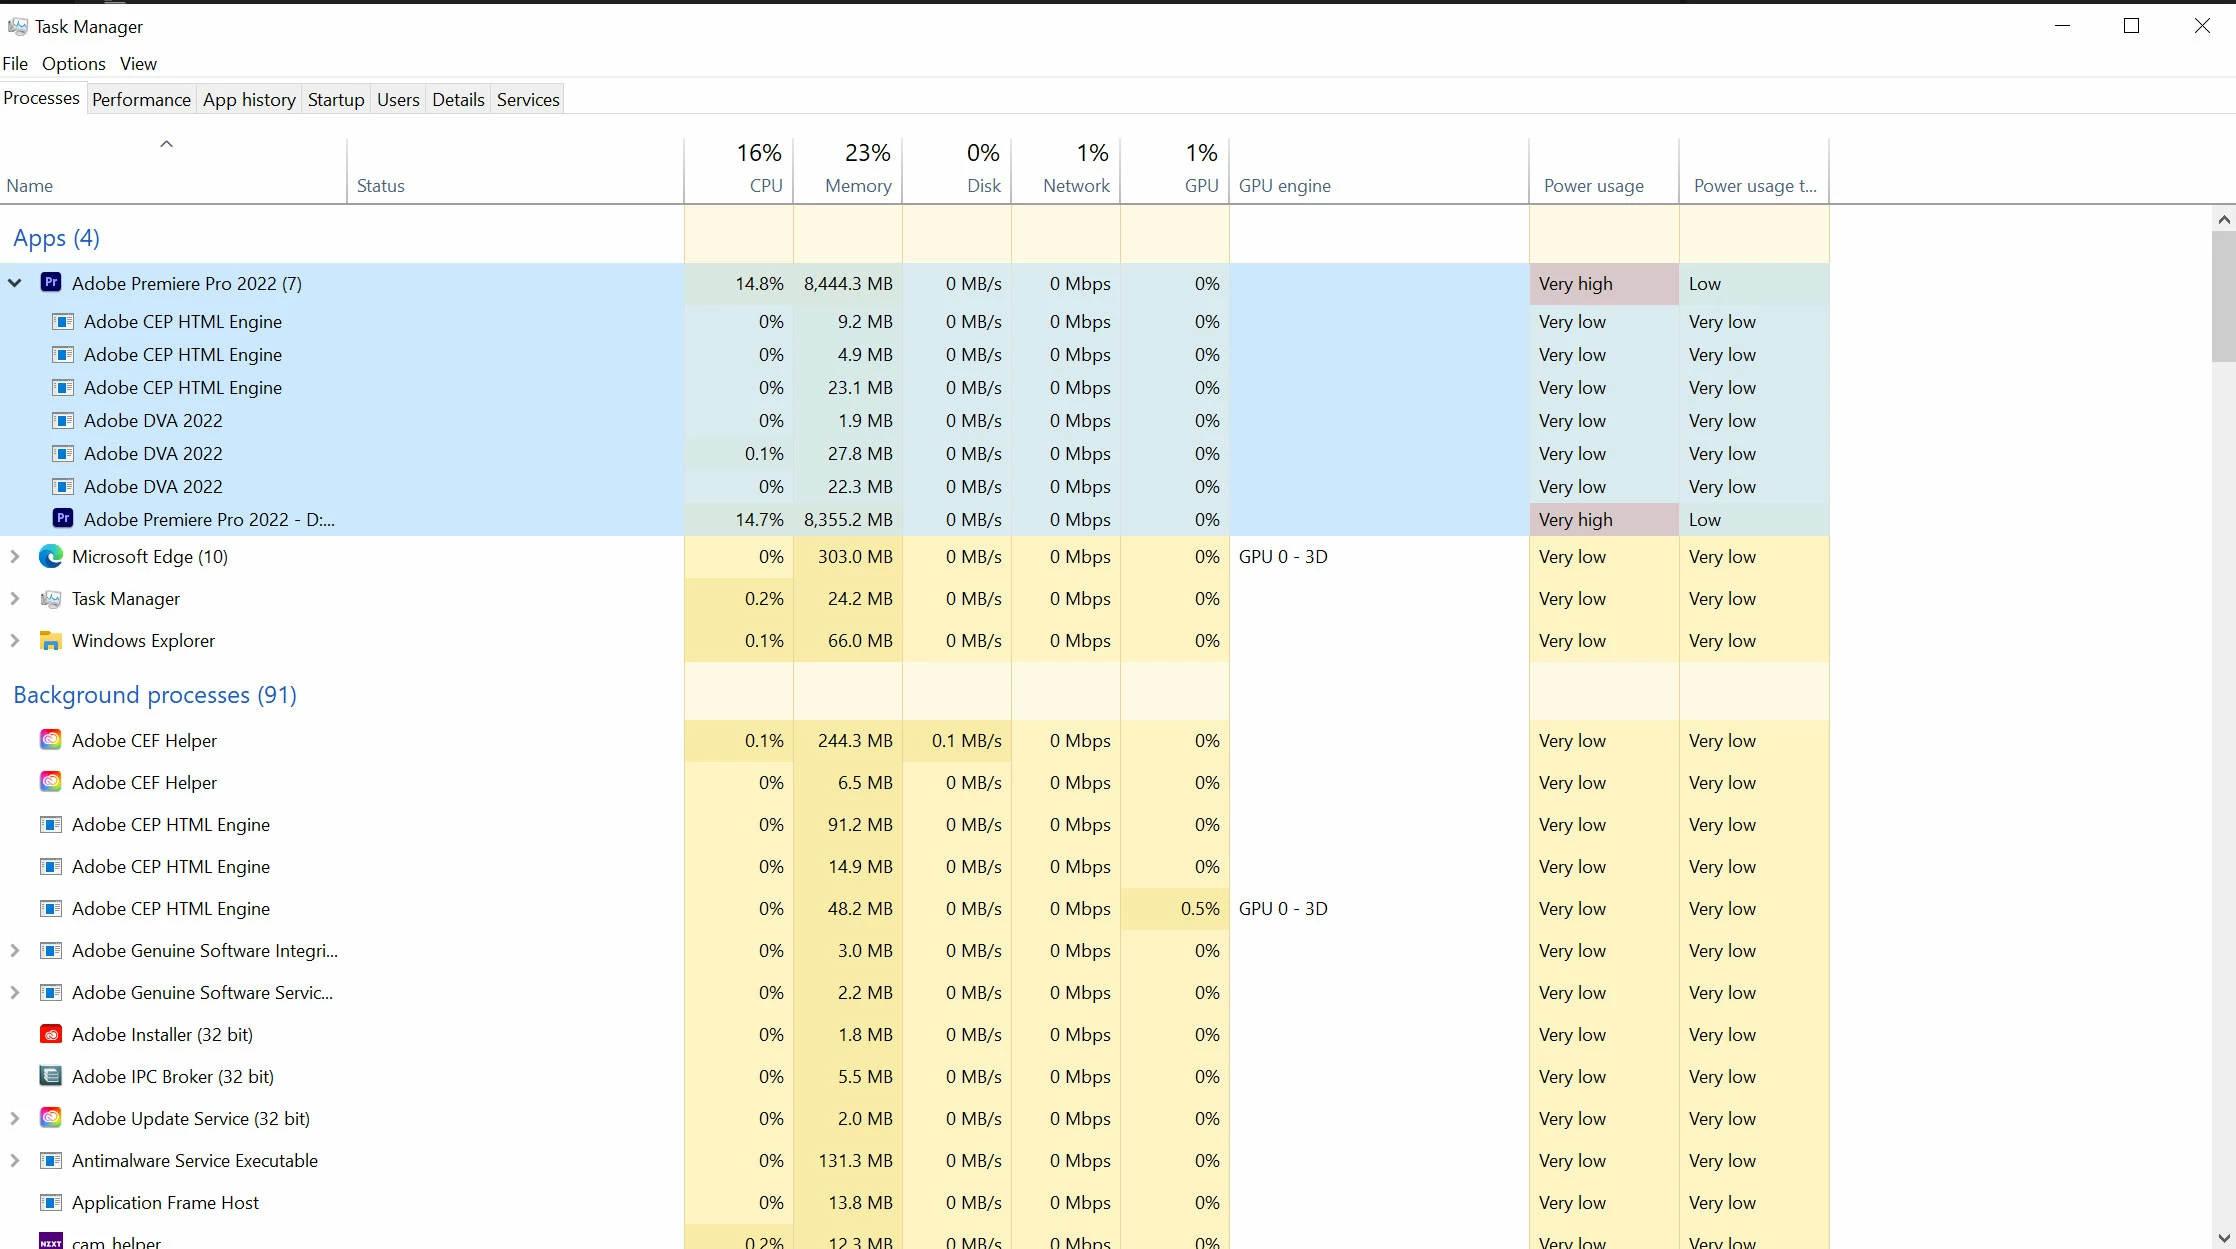Expand Adobe Genuine Software Integrity entry
2236x1249 pixels.
click(x=15, y=951)
